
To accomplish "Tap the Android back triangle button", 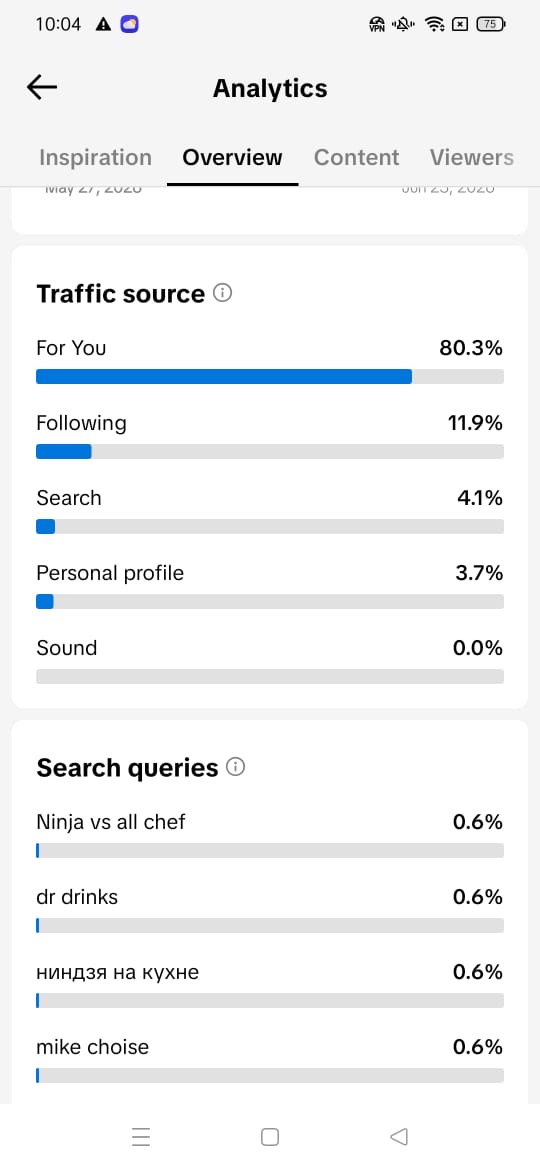I will tap(399, 1136).
